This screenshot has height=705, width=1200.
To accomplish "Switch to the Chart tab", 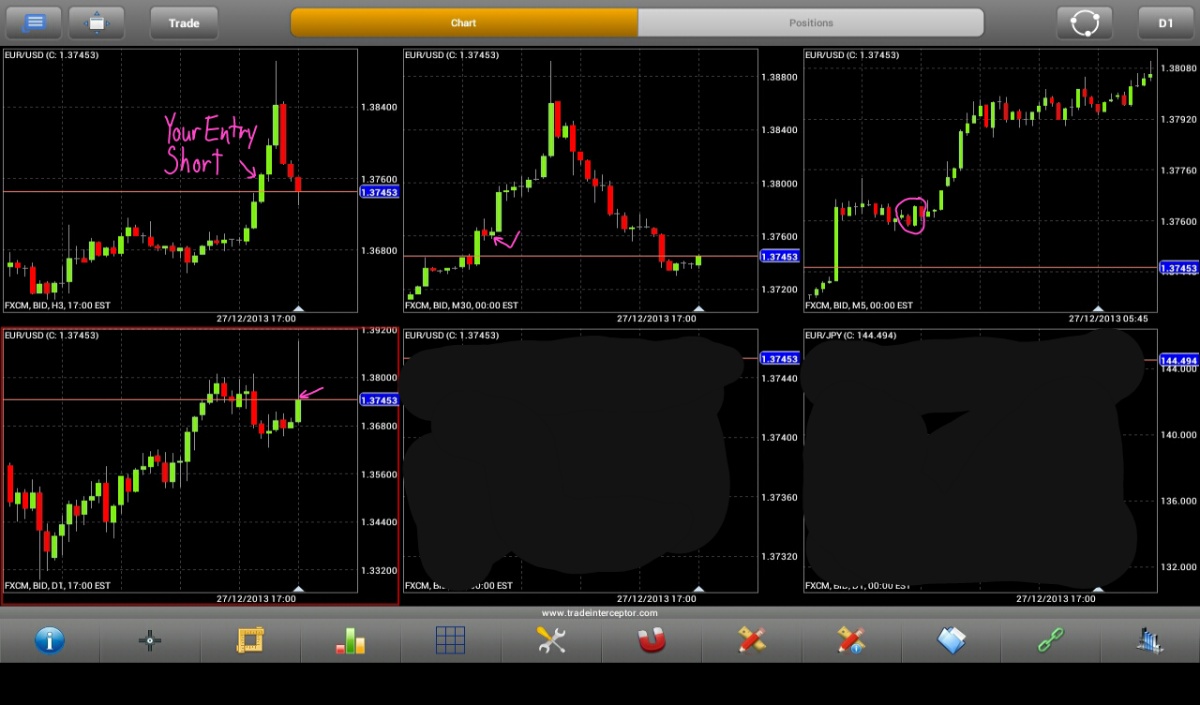I will tap(464, 23).
